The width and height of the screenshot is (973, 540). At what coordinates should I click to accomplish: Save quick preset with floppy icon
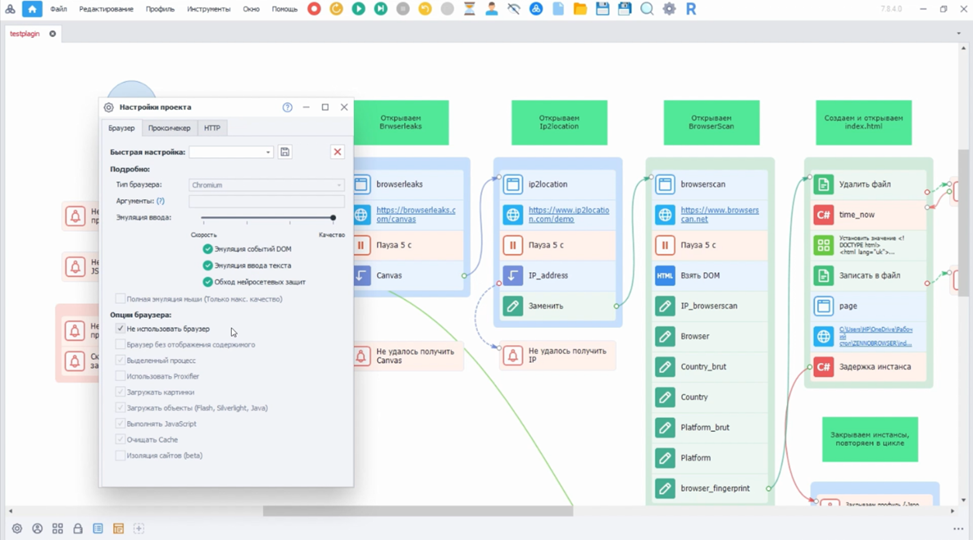click(285, 152)
